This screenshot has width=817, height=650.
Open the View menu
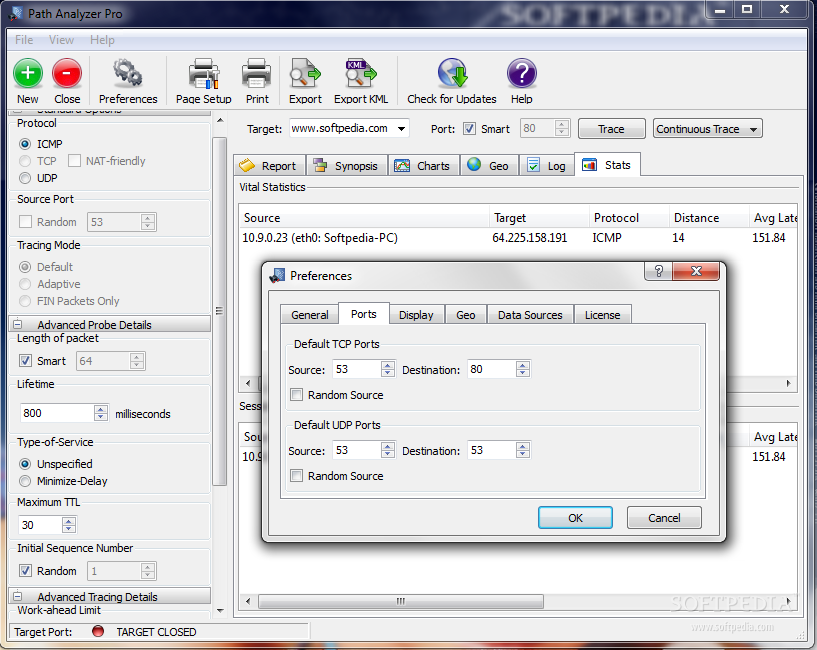(x=61, y=40)
